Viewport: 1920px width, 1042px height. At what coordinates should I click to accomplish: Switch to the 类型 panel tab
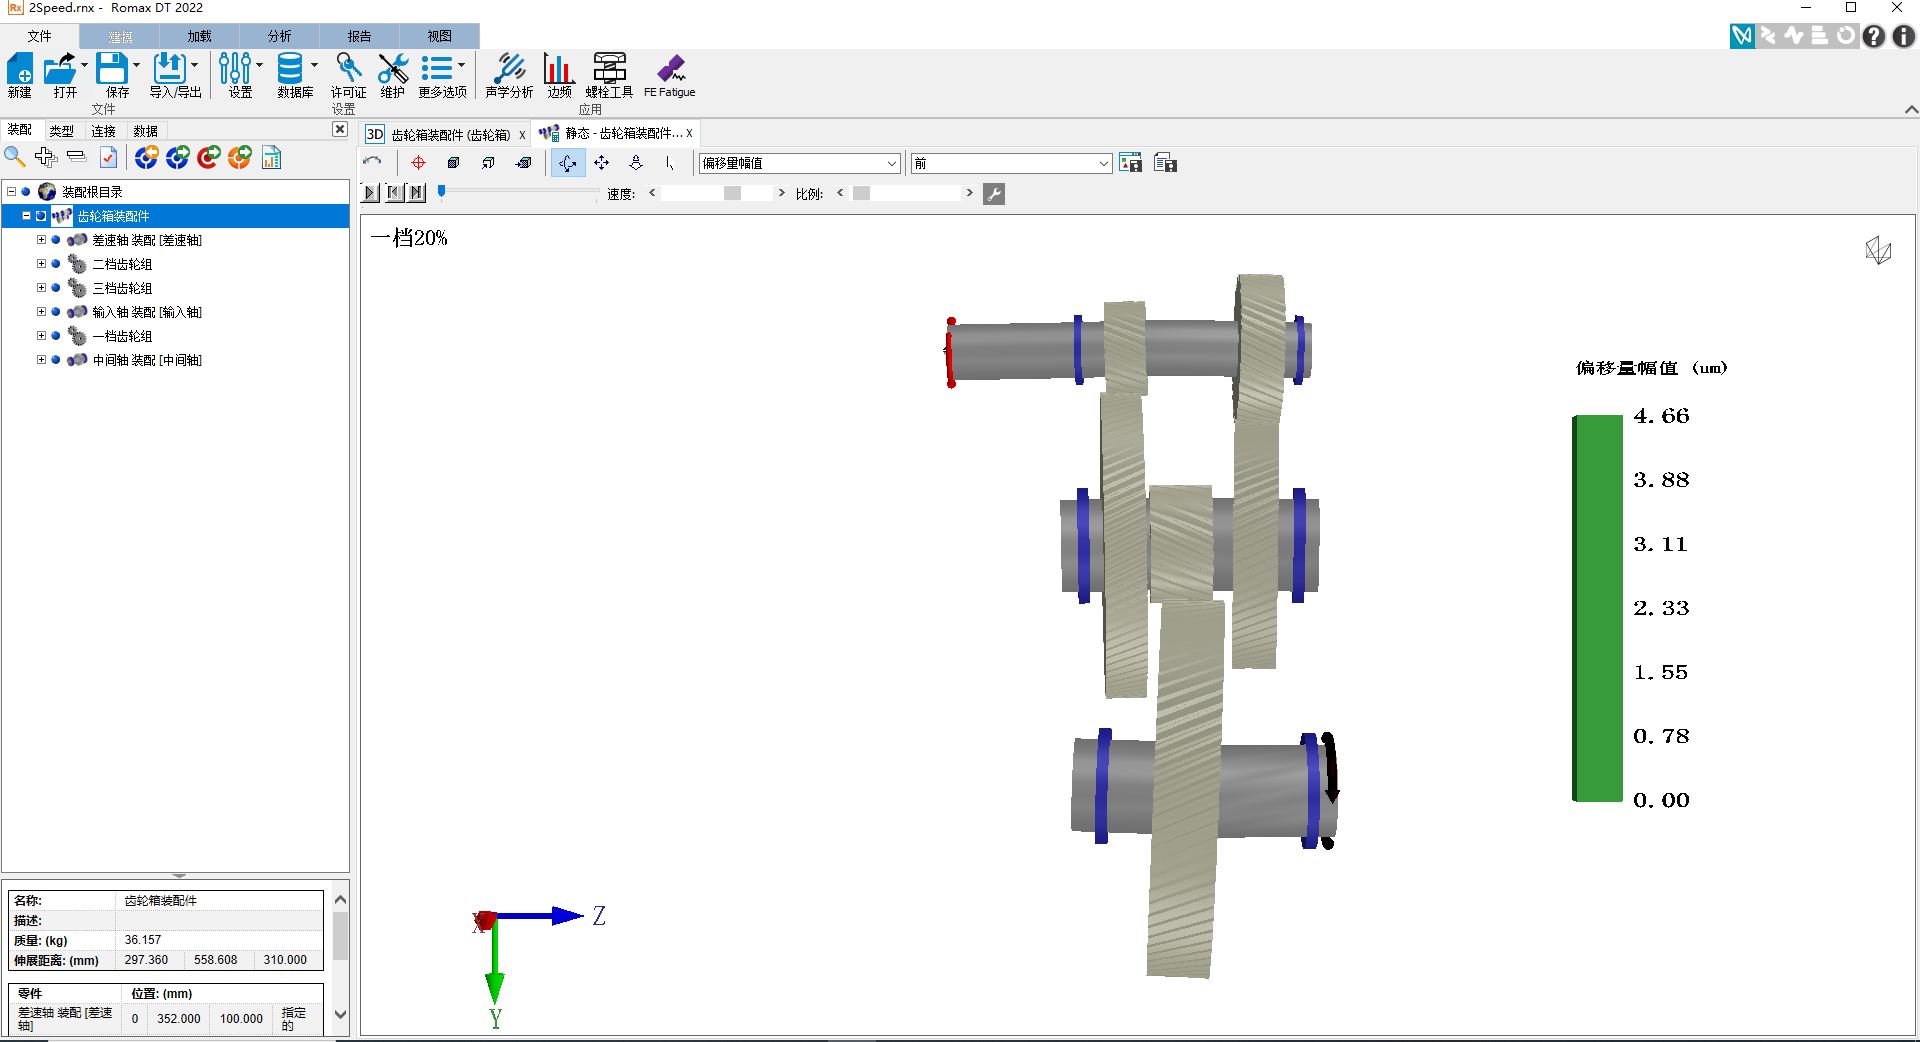(x=62, y=131)
